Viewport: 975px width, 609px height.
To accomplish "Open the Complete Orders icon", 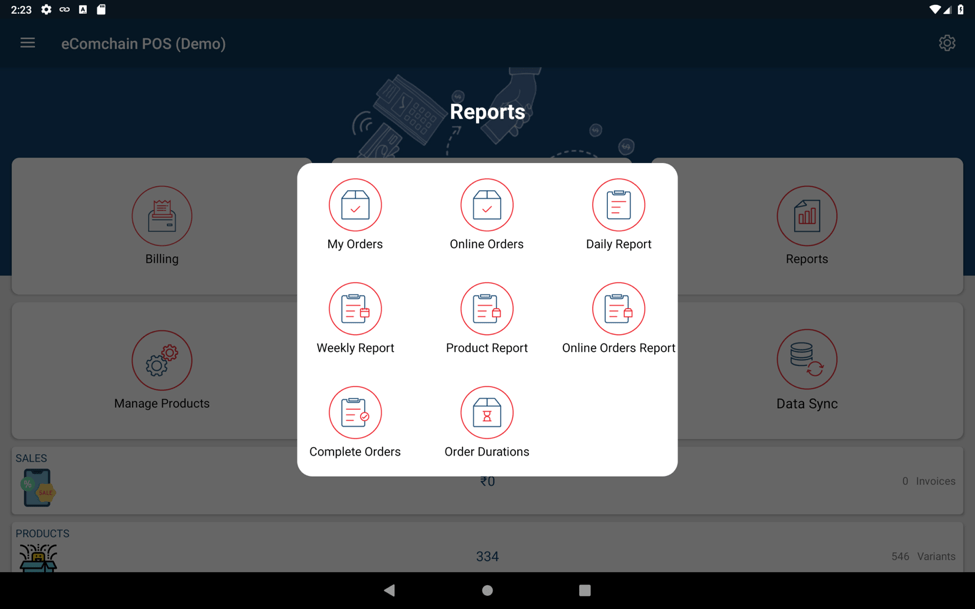I will tap(355, 412).
